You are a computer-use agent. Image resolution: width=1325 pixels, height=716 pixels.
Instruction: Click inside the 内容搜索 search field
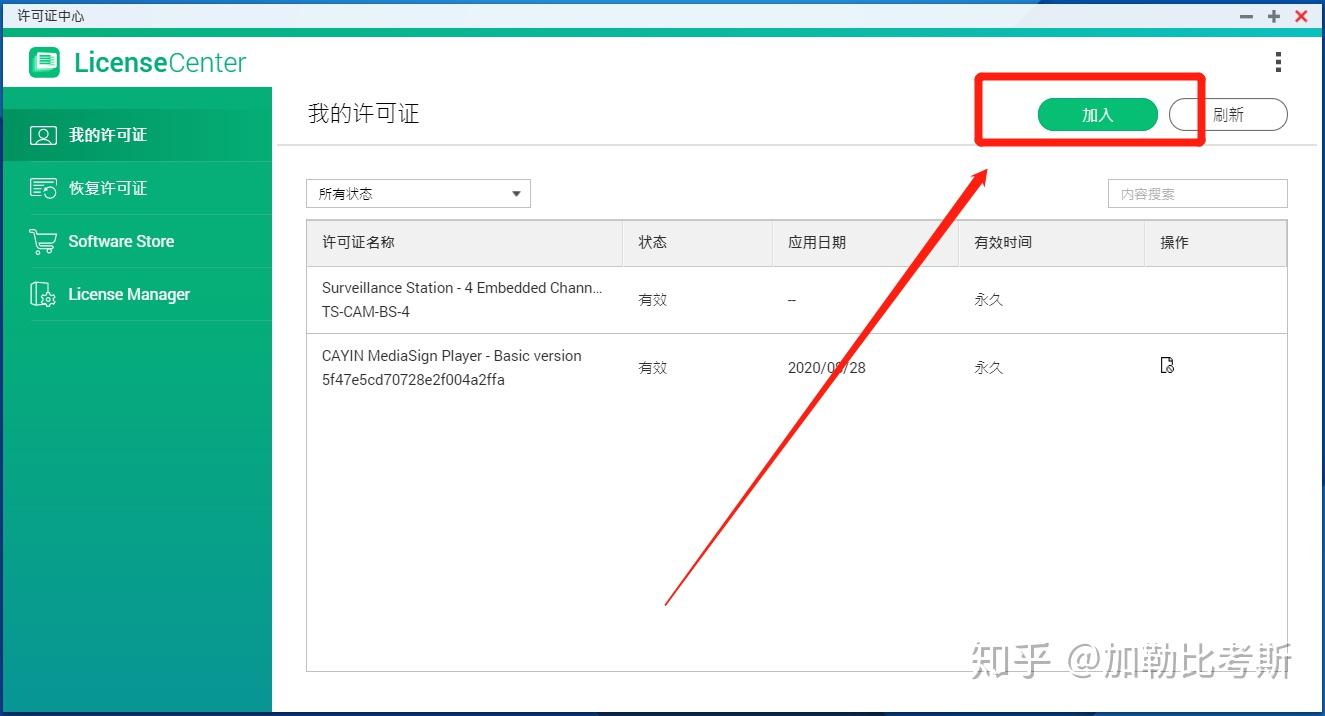click(x=1197, y=193)
